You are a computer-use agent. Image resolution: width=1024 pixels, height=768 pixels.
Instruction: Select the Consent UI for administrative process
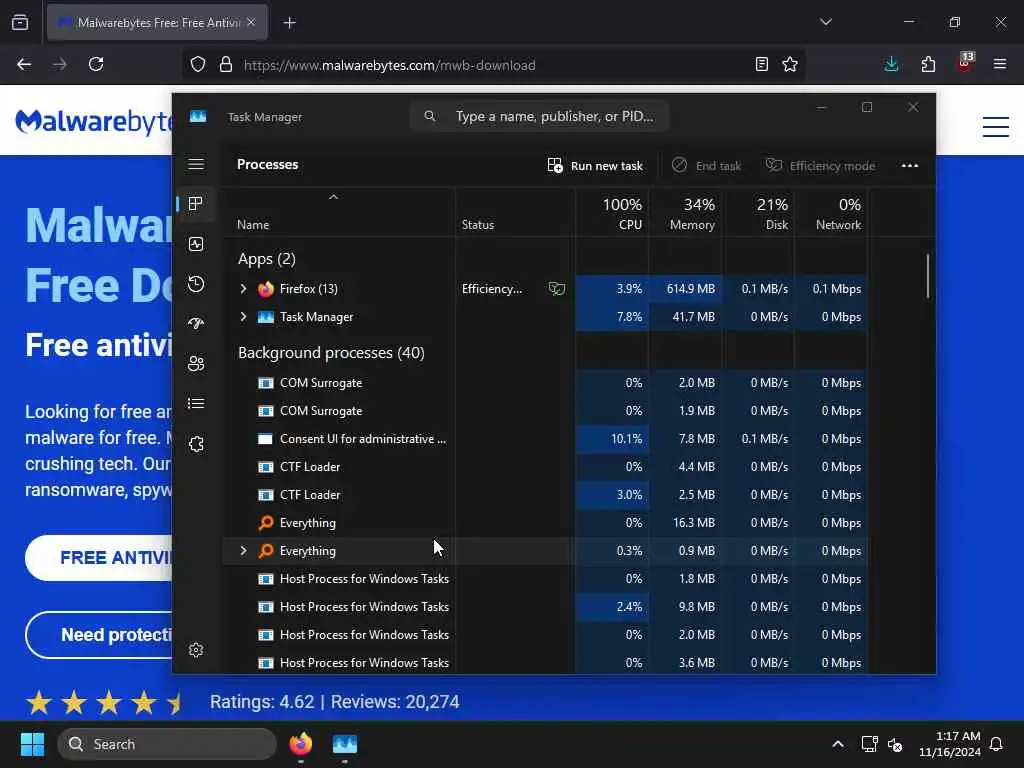545,439
